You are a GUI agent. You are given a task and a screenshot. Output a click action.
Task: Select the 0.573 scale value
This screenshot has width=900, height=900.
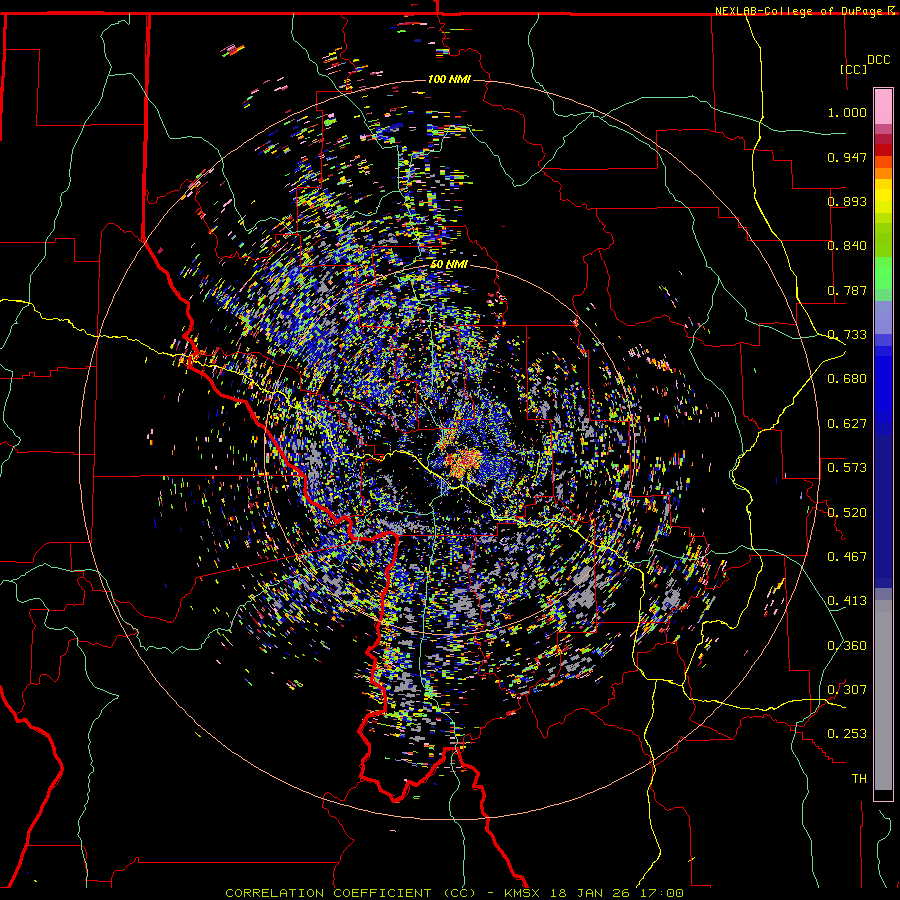coord(847,468)
